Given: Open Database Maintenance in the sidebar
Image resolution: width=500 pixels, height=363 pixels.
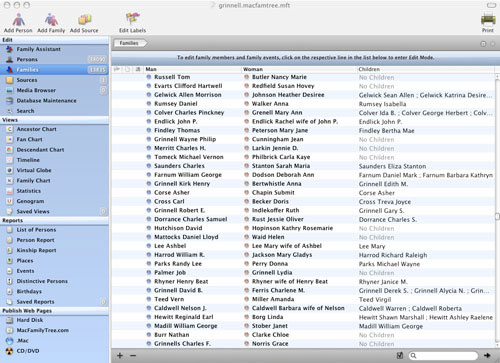Looking at the screenshot, I should (x=54, y=101).
